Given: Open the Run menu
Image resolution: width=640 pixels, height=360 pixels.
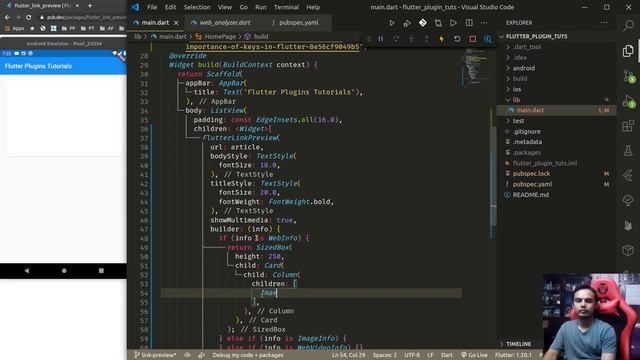Looking at the screenshot, I should point(260,7).
